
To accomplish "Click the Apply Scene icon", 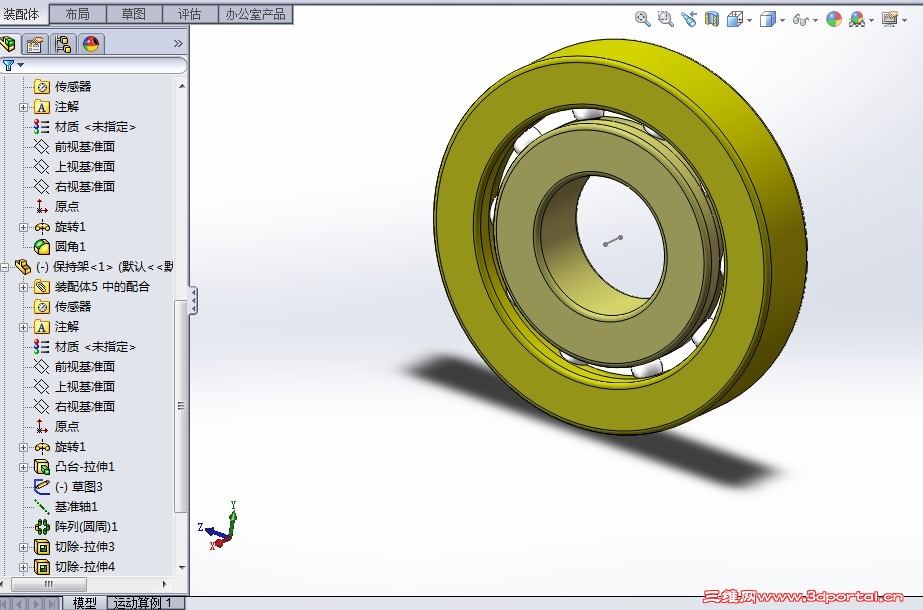I will click(857, 19).
